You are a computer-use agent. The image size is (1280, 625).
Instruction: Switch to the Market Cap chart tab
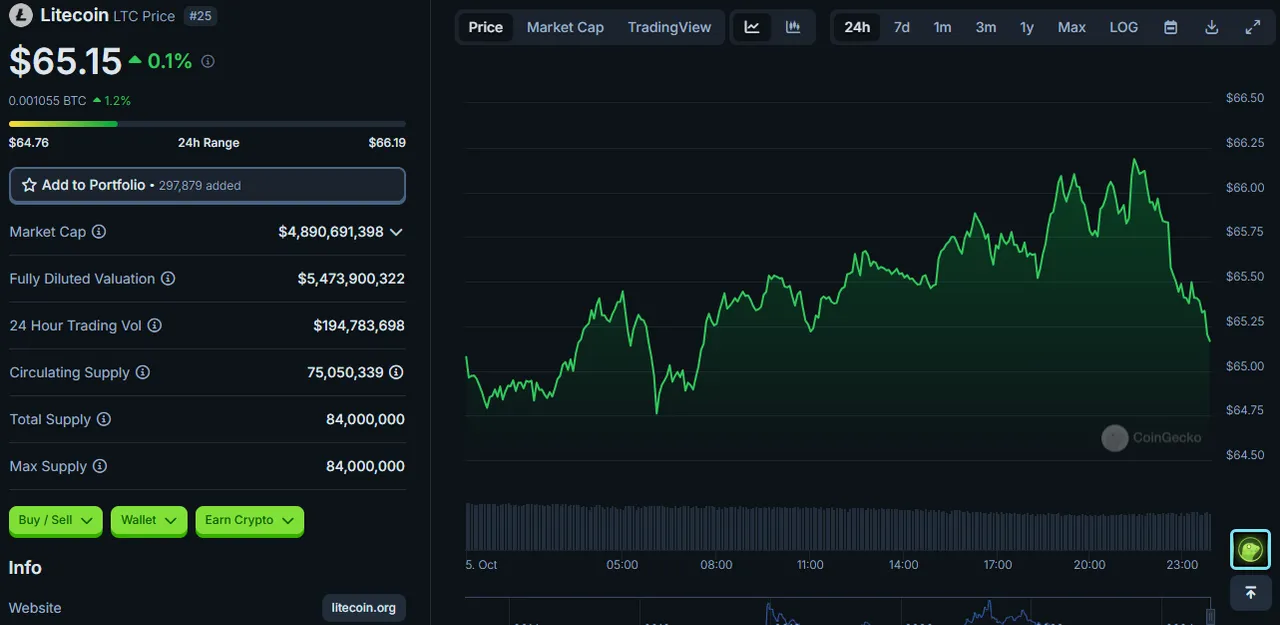565,27
